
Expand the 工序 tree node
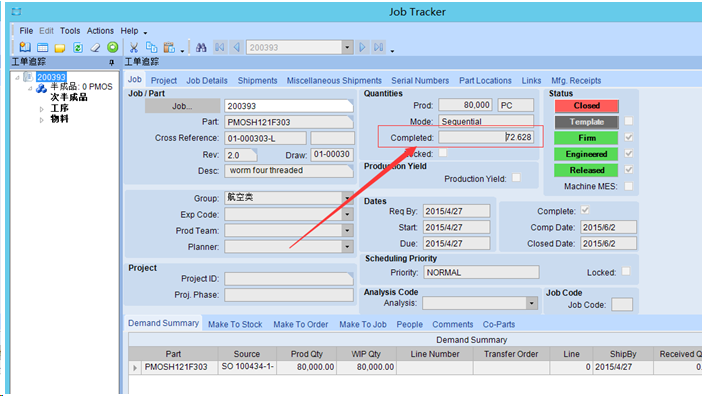pos(42,109)
